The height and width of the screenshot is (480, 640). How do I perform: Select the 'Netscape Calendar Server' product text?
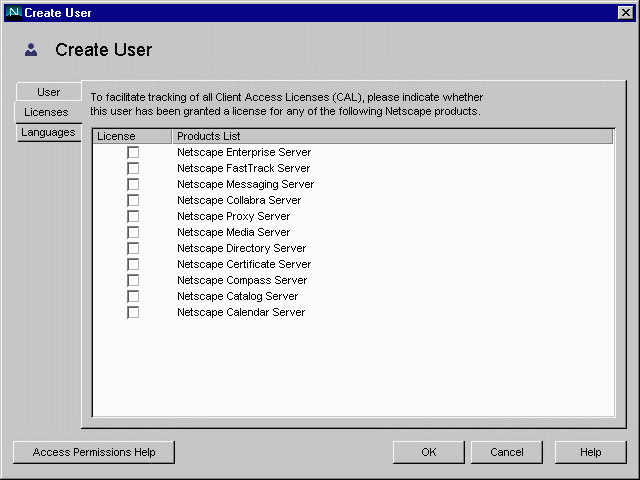(241, 312)
